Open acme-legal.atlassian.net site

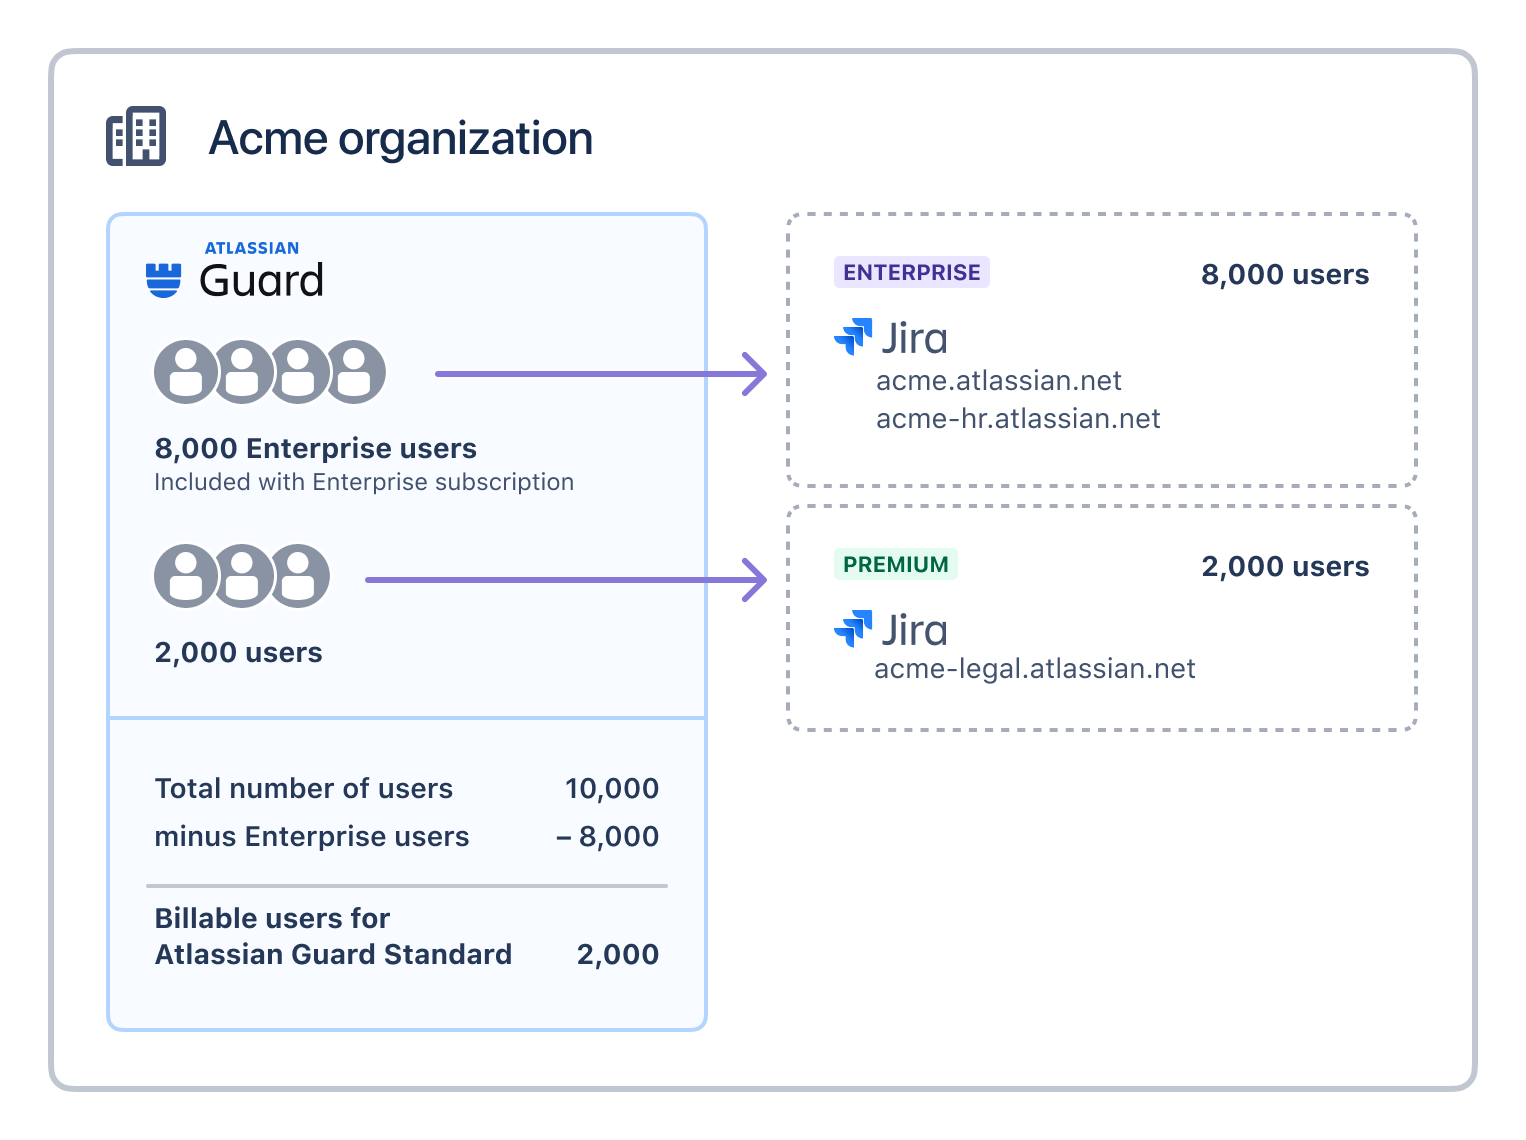point(1035,669)
